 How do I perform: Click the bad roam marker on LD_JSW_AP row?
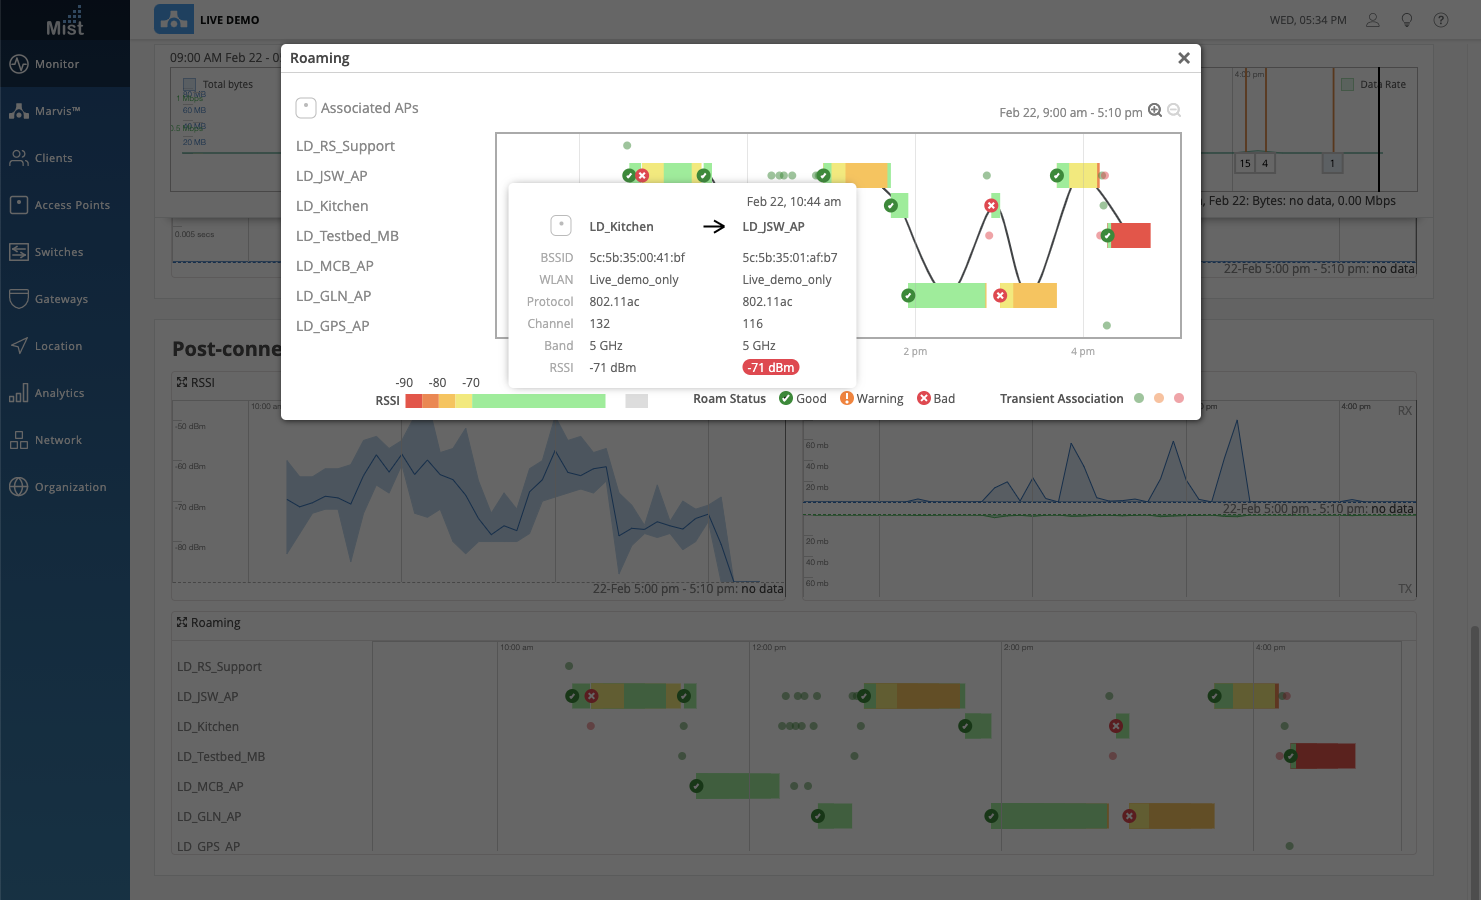[642, 175]
